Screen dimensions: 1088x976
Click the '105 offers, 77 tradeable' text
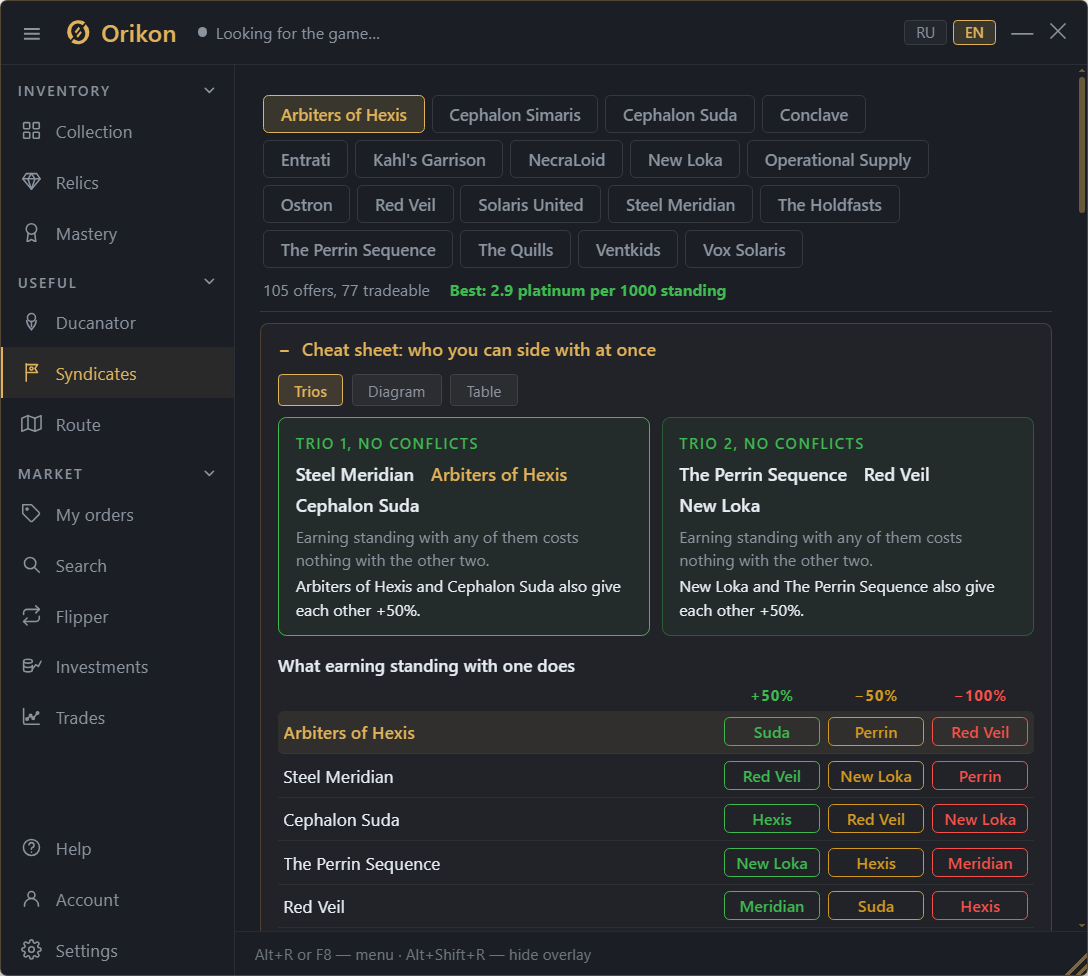(346, 291)
